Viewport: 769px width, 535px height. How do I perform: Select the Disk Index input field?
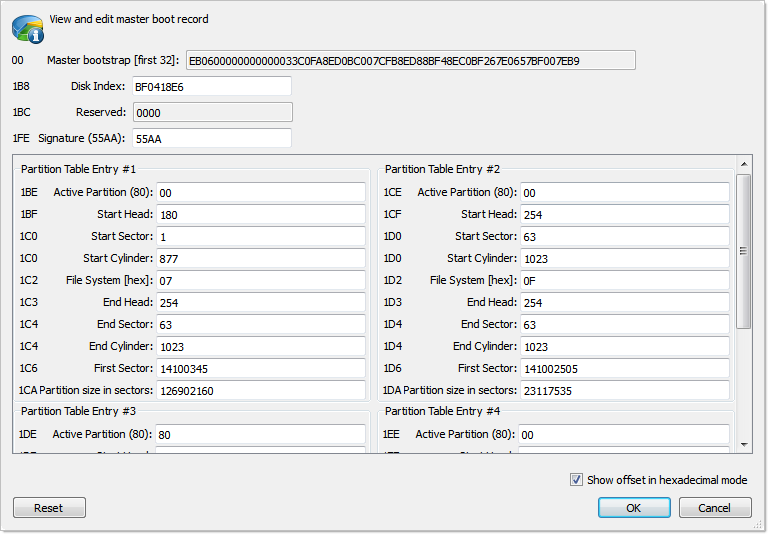(211, 87)
